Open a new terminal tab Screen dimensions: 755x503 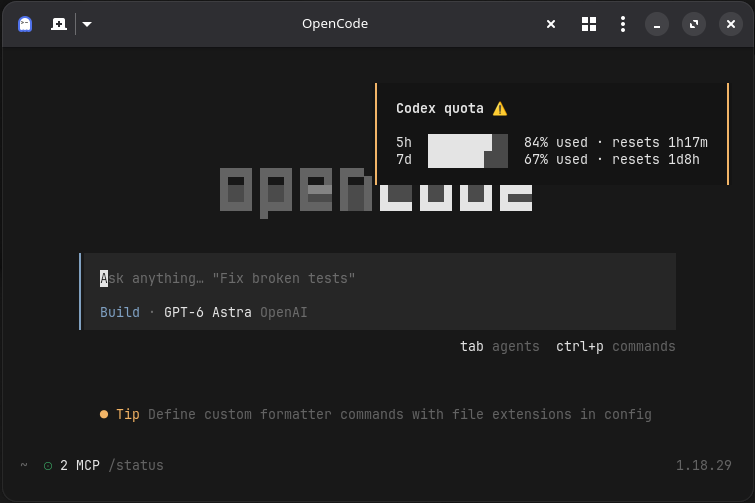pyautogui.click(x=59, y=24)
